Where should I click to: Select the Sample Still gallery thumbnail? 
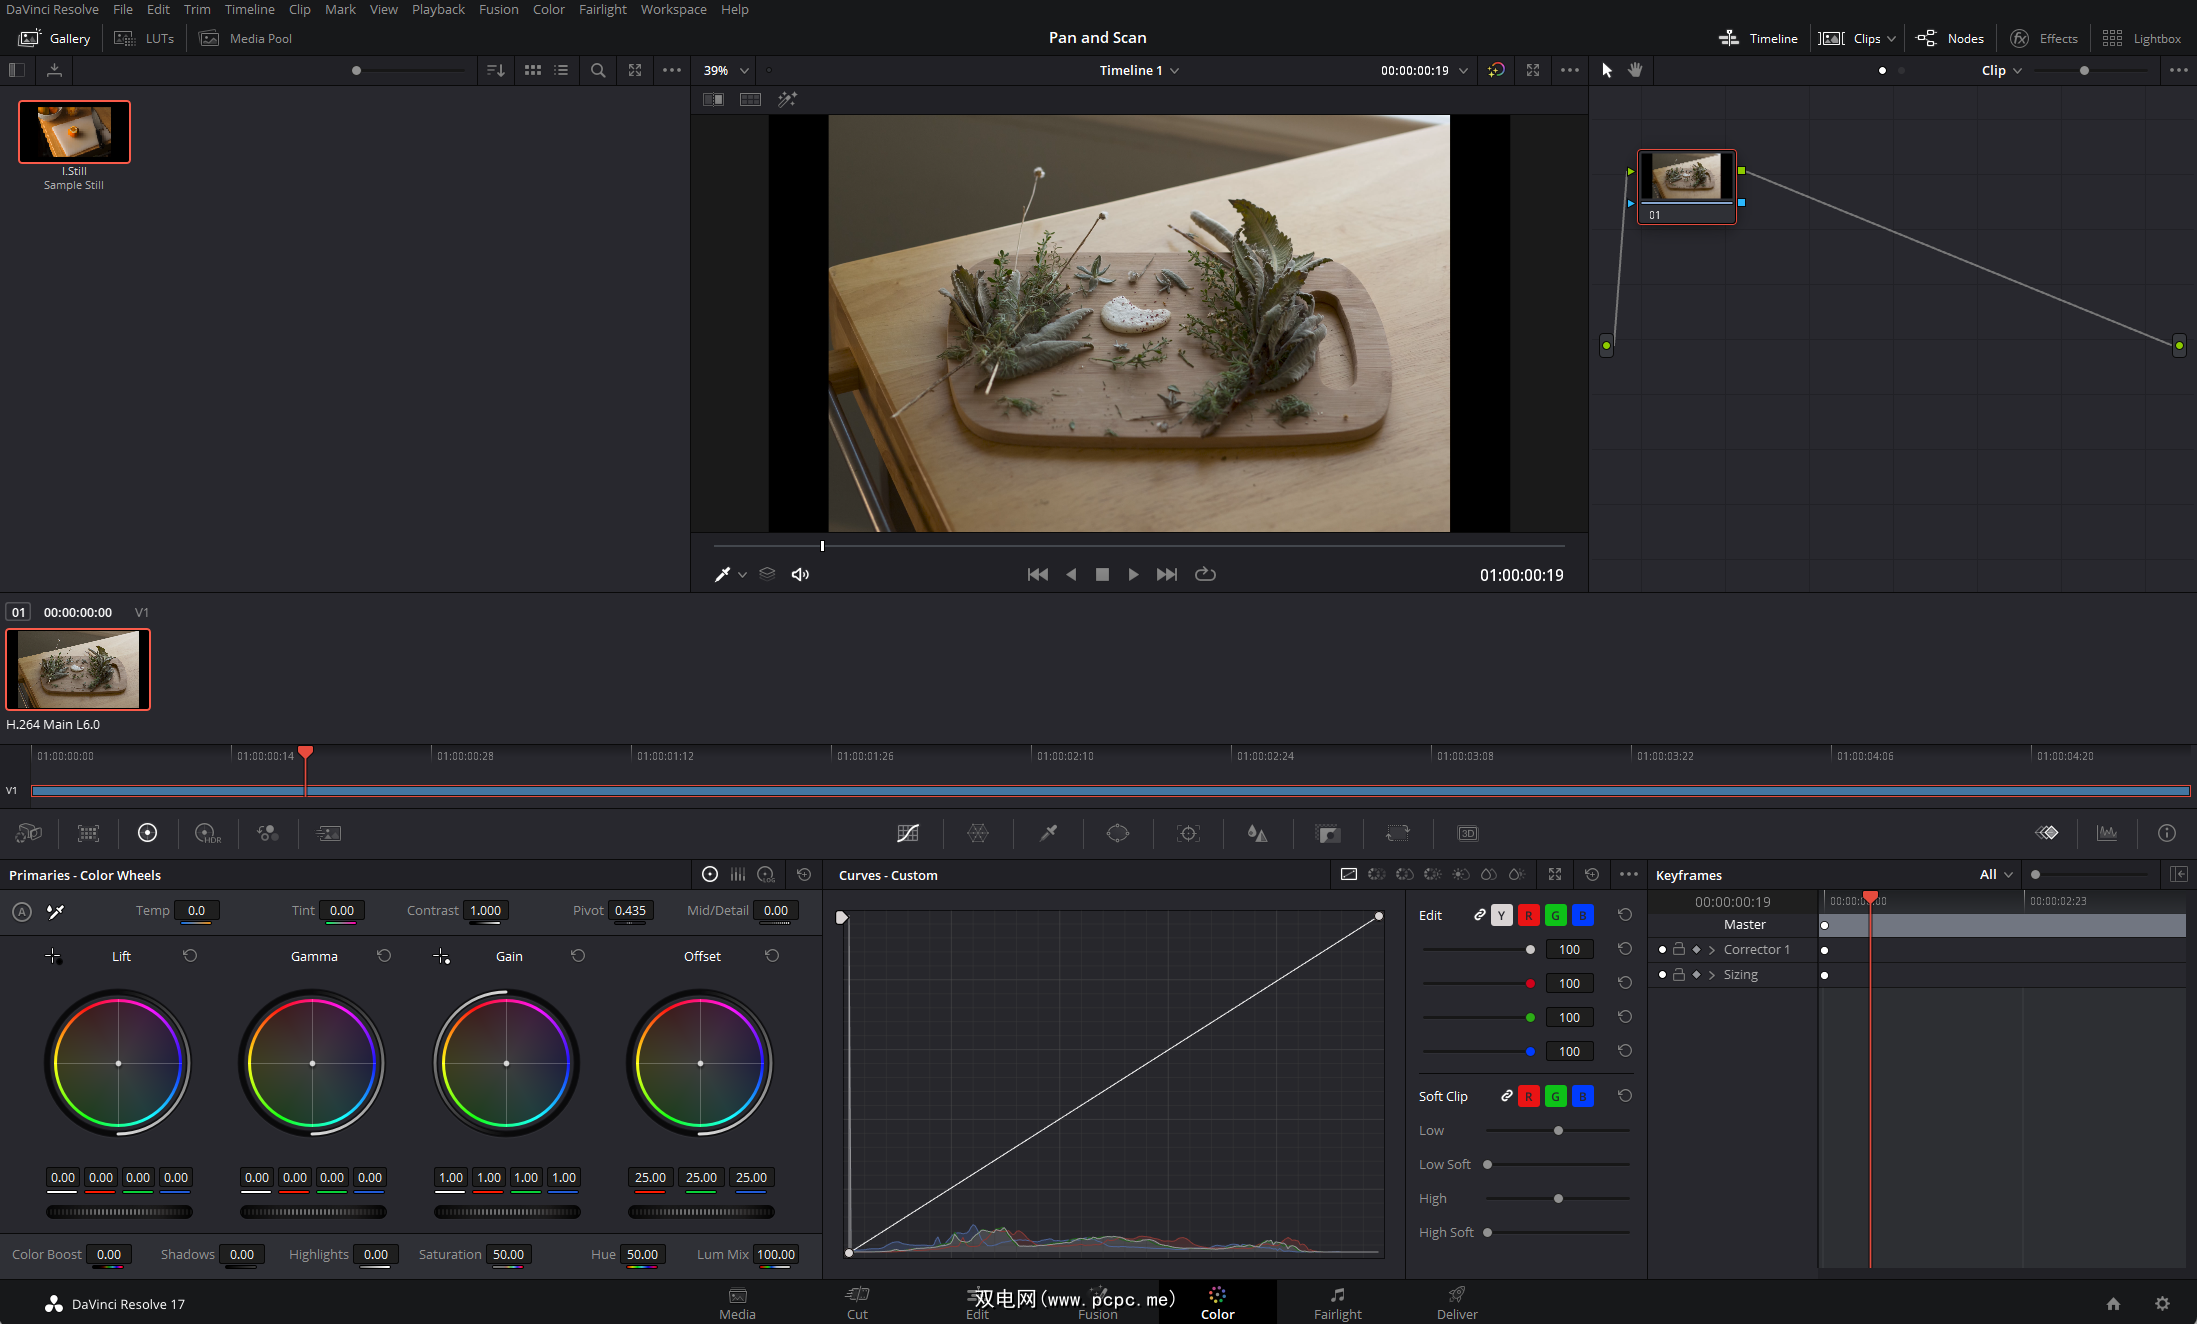[74, 132]
